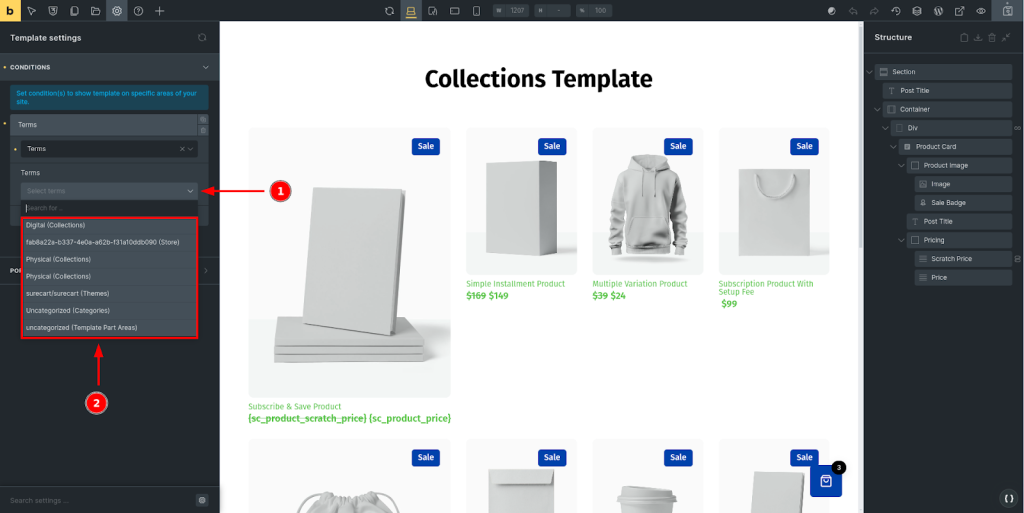Toggle the template settings gear

click(x=117, y=10)
